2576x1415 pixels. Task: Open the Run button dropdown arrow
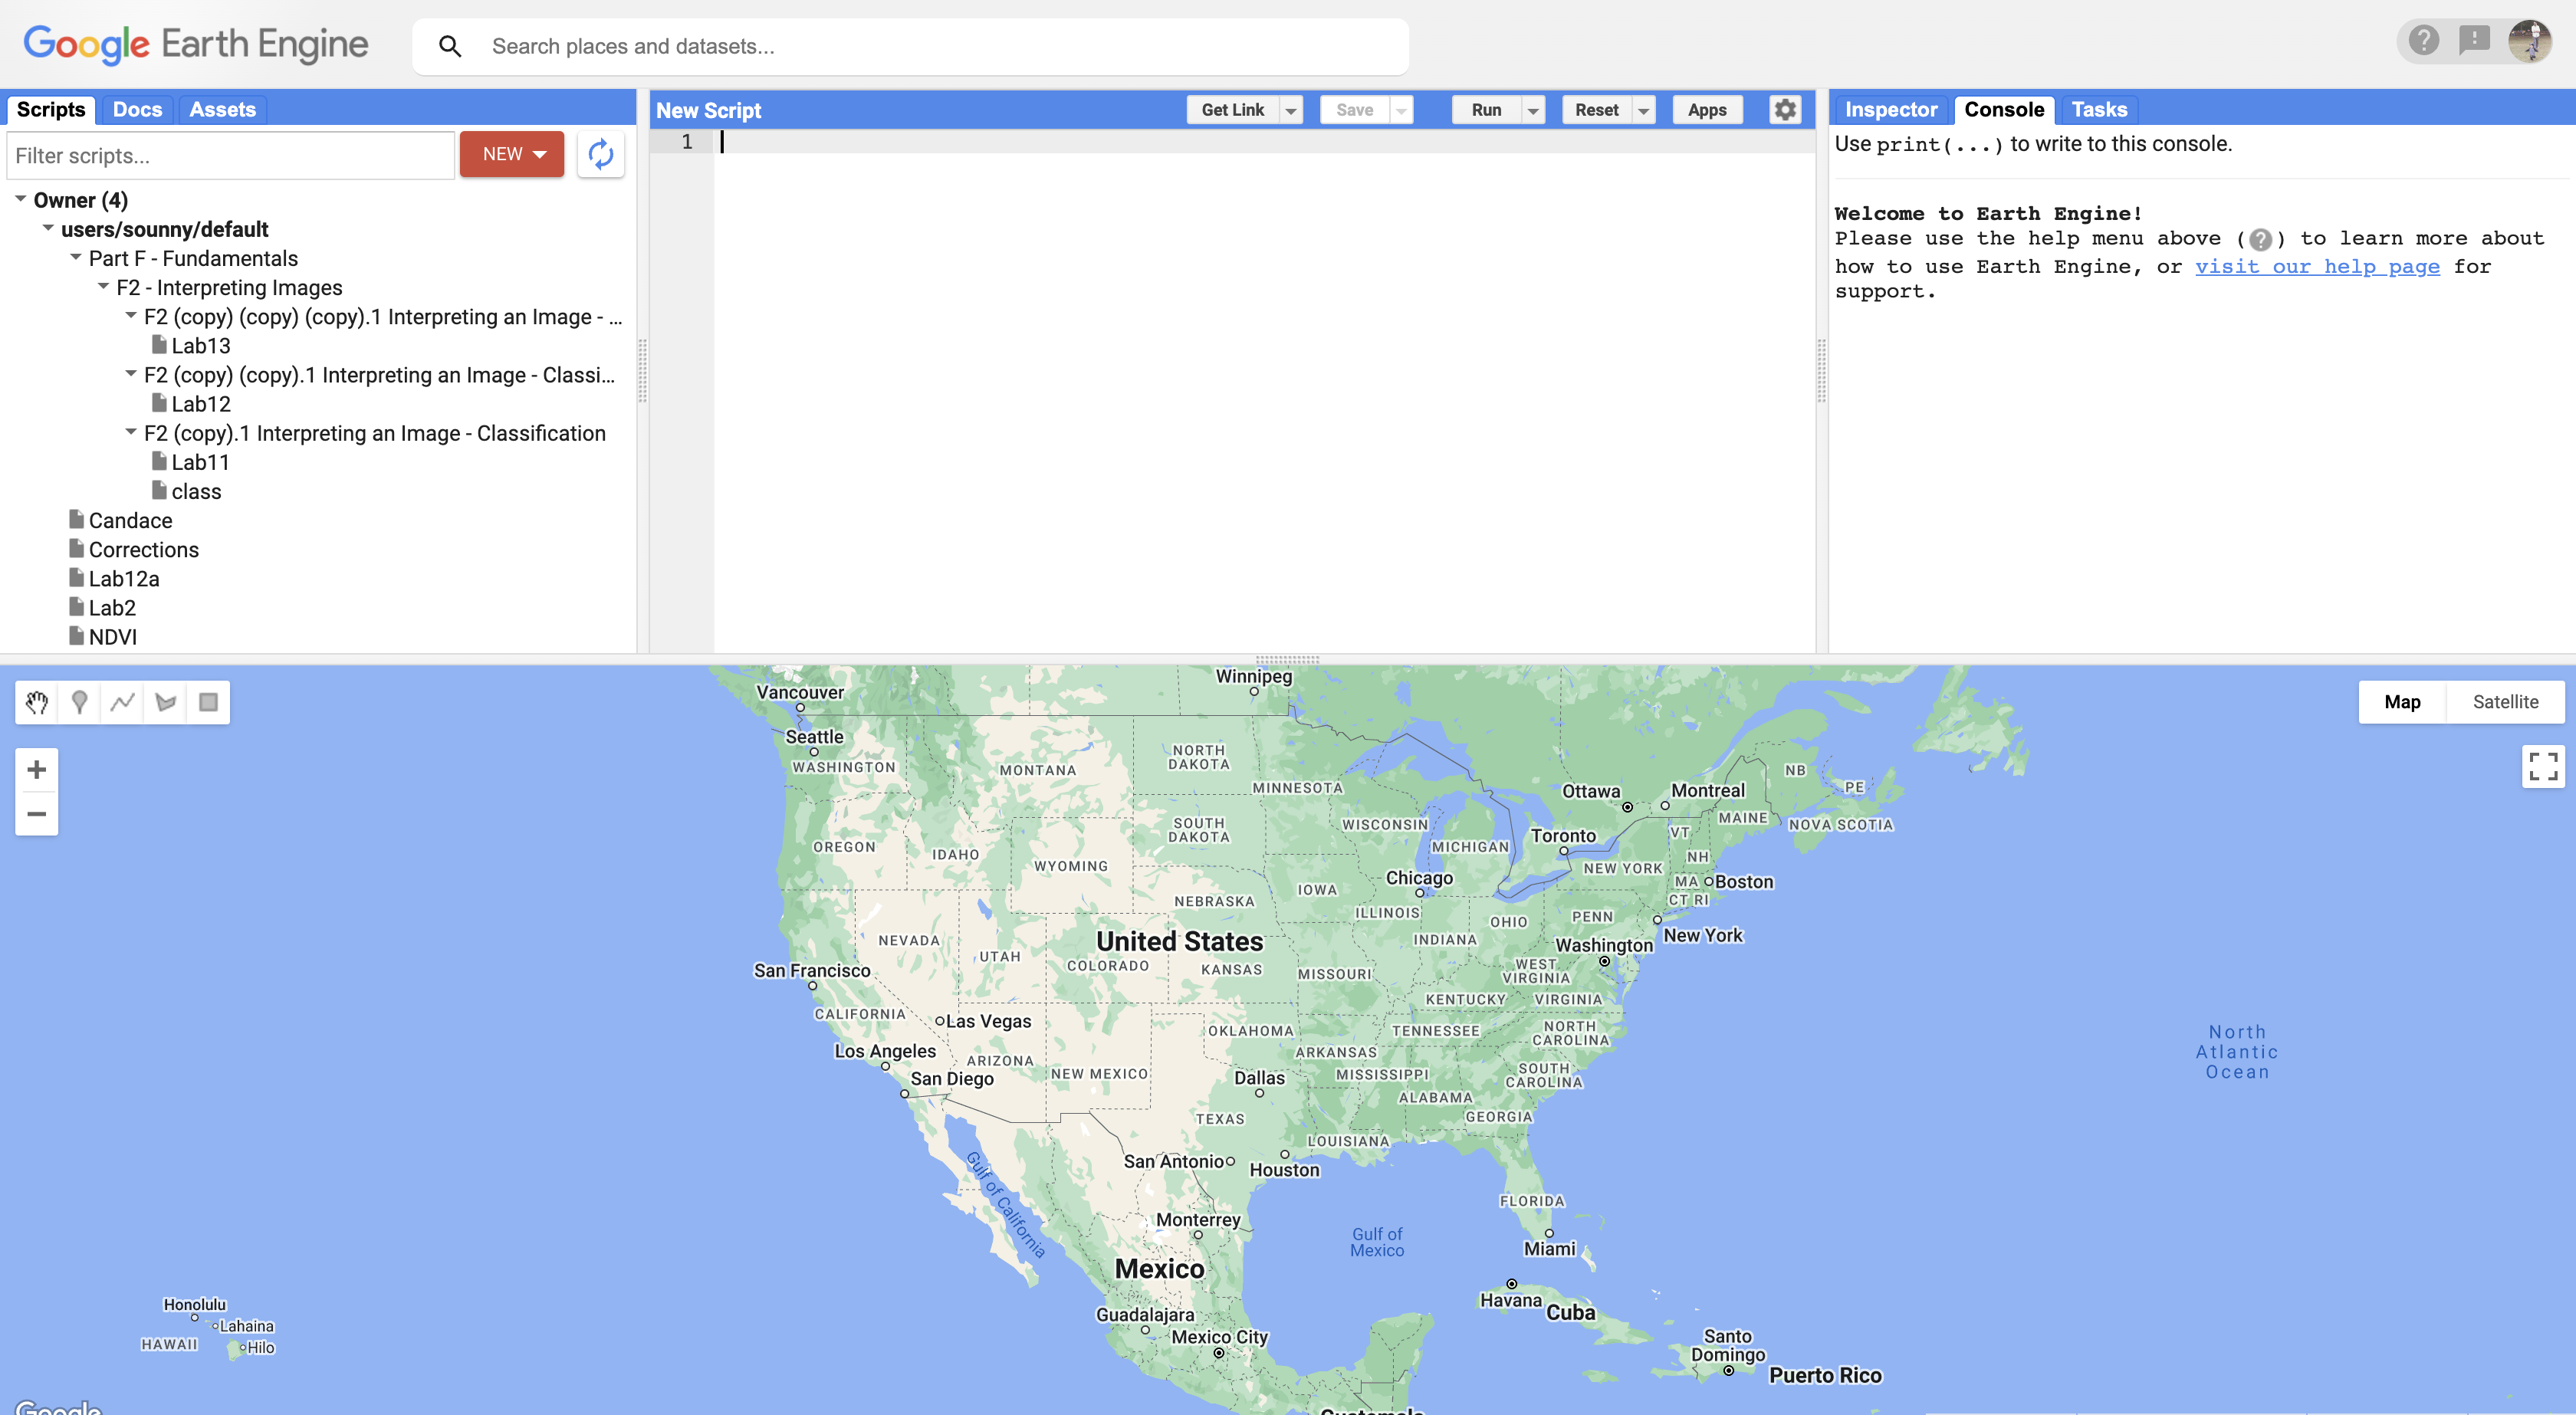[x=1532, y=110]
